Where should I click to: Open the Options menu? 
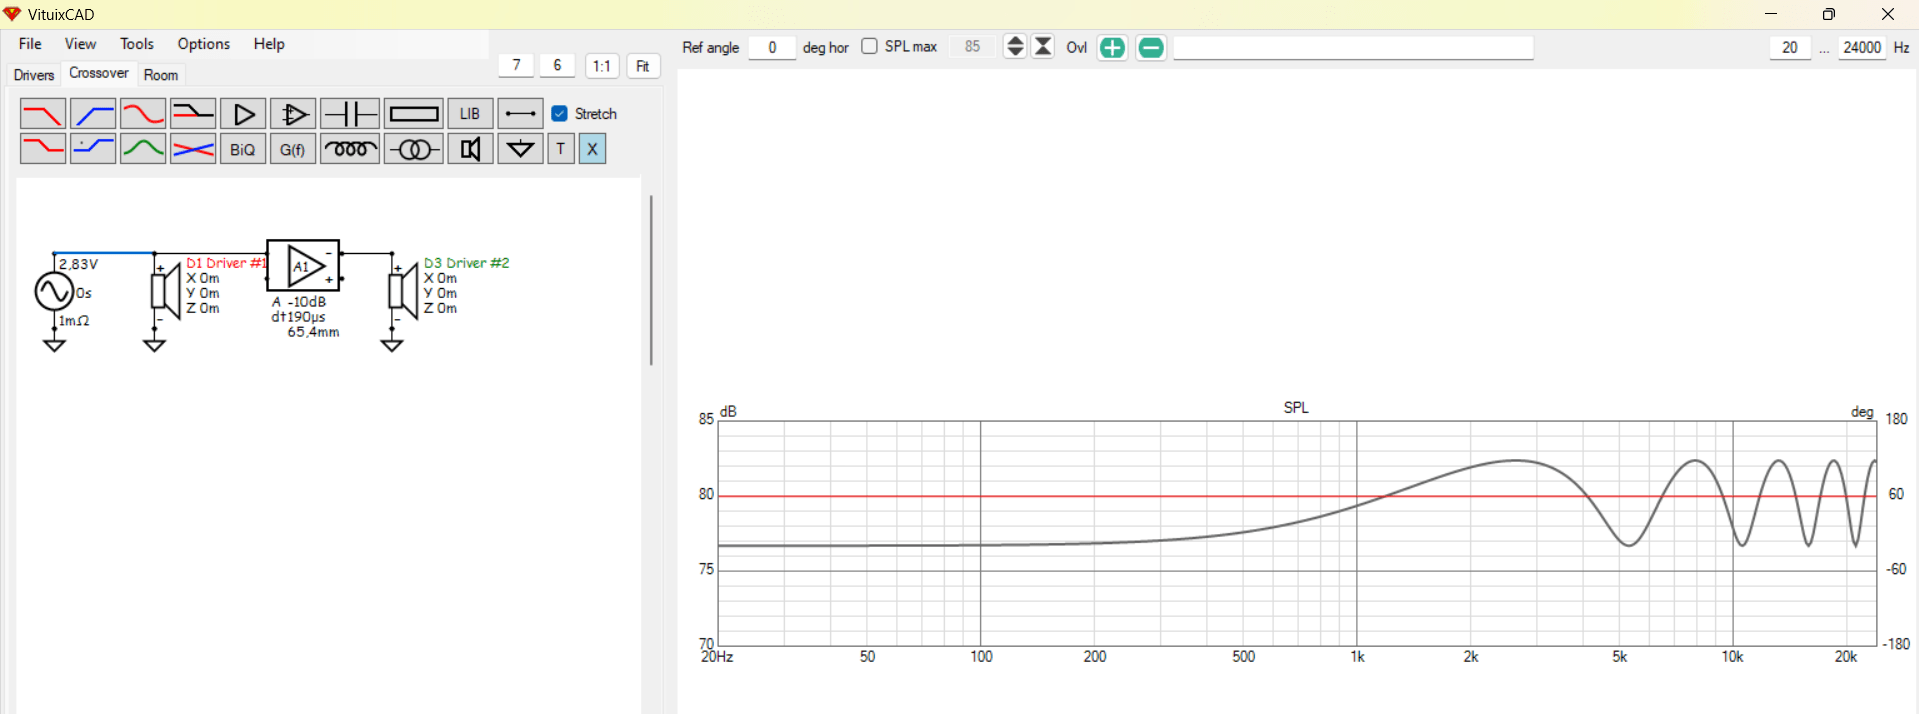(x=204, y=44)
